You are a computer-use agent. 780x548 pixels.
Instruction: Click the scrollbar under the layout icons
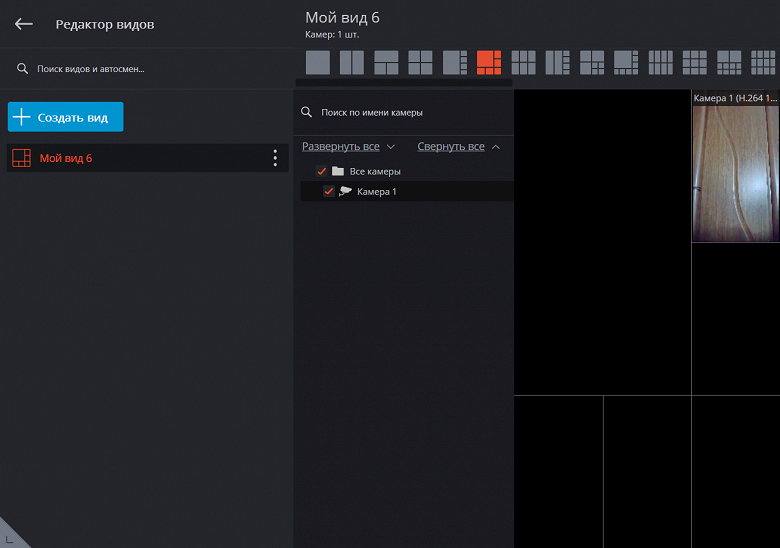[x=404, y=83]
